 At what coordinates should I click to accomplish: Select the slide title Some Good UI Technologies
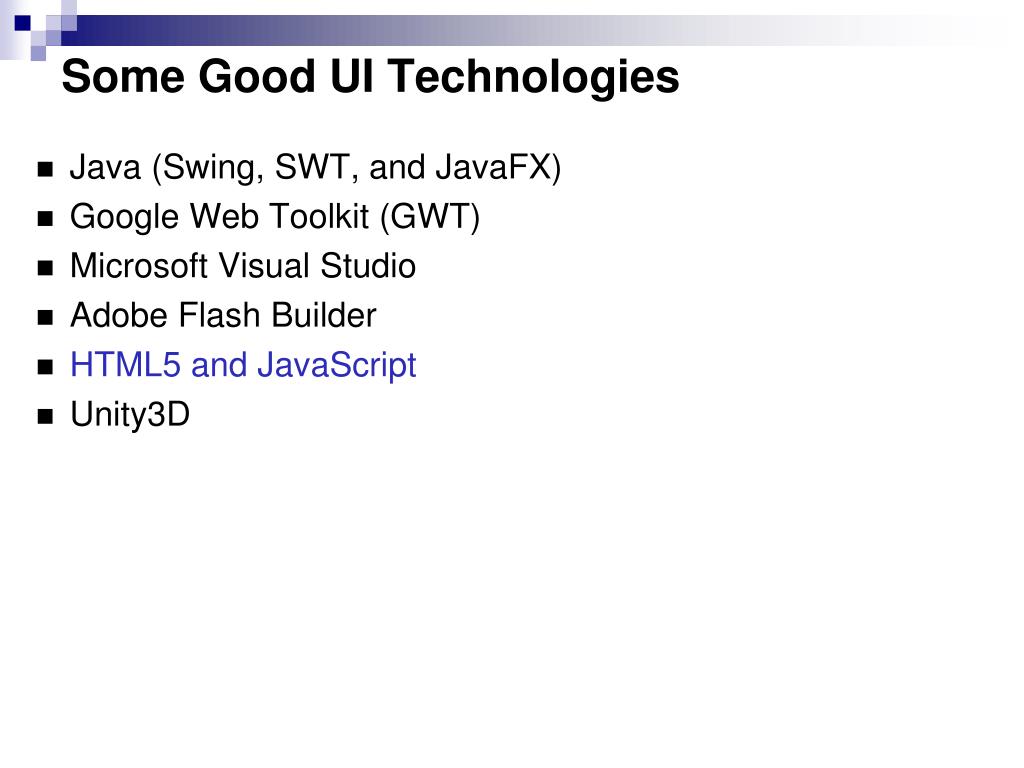pyautogui.click(x=370, y=76)
